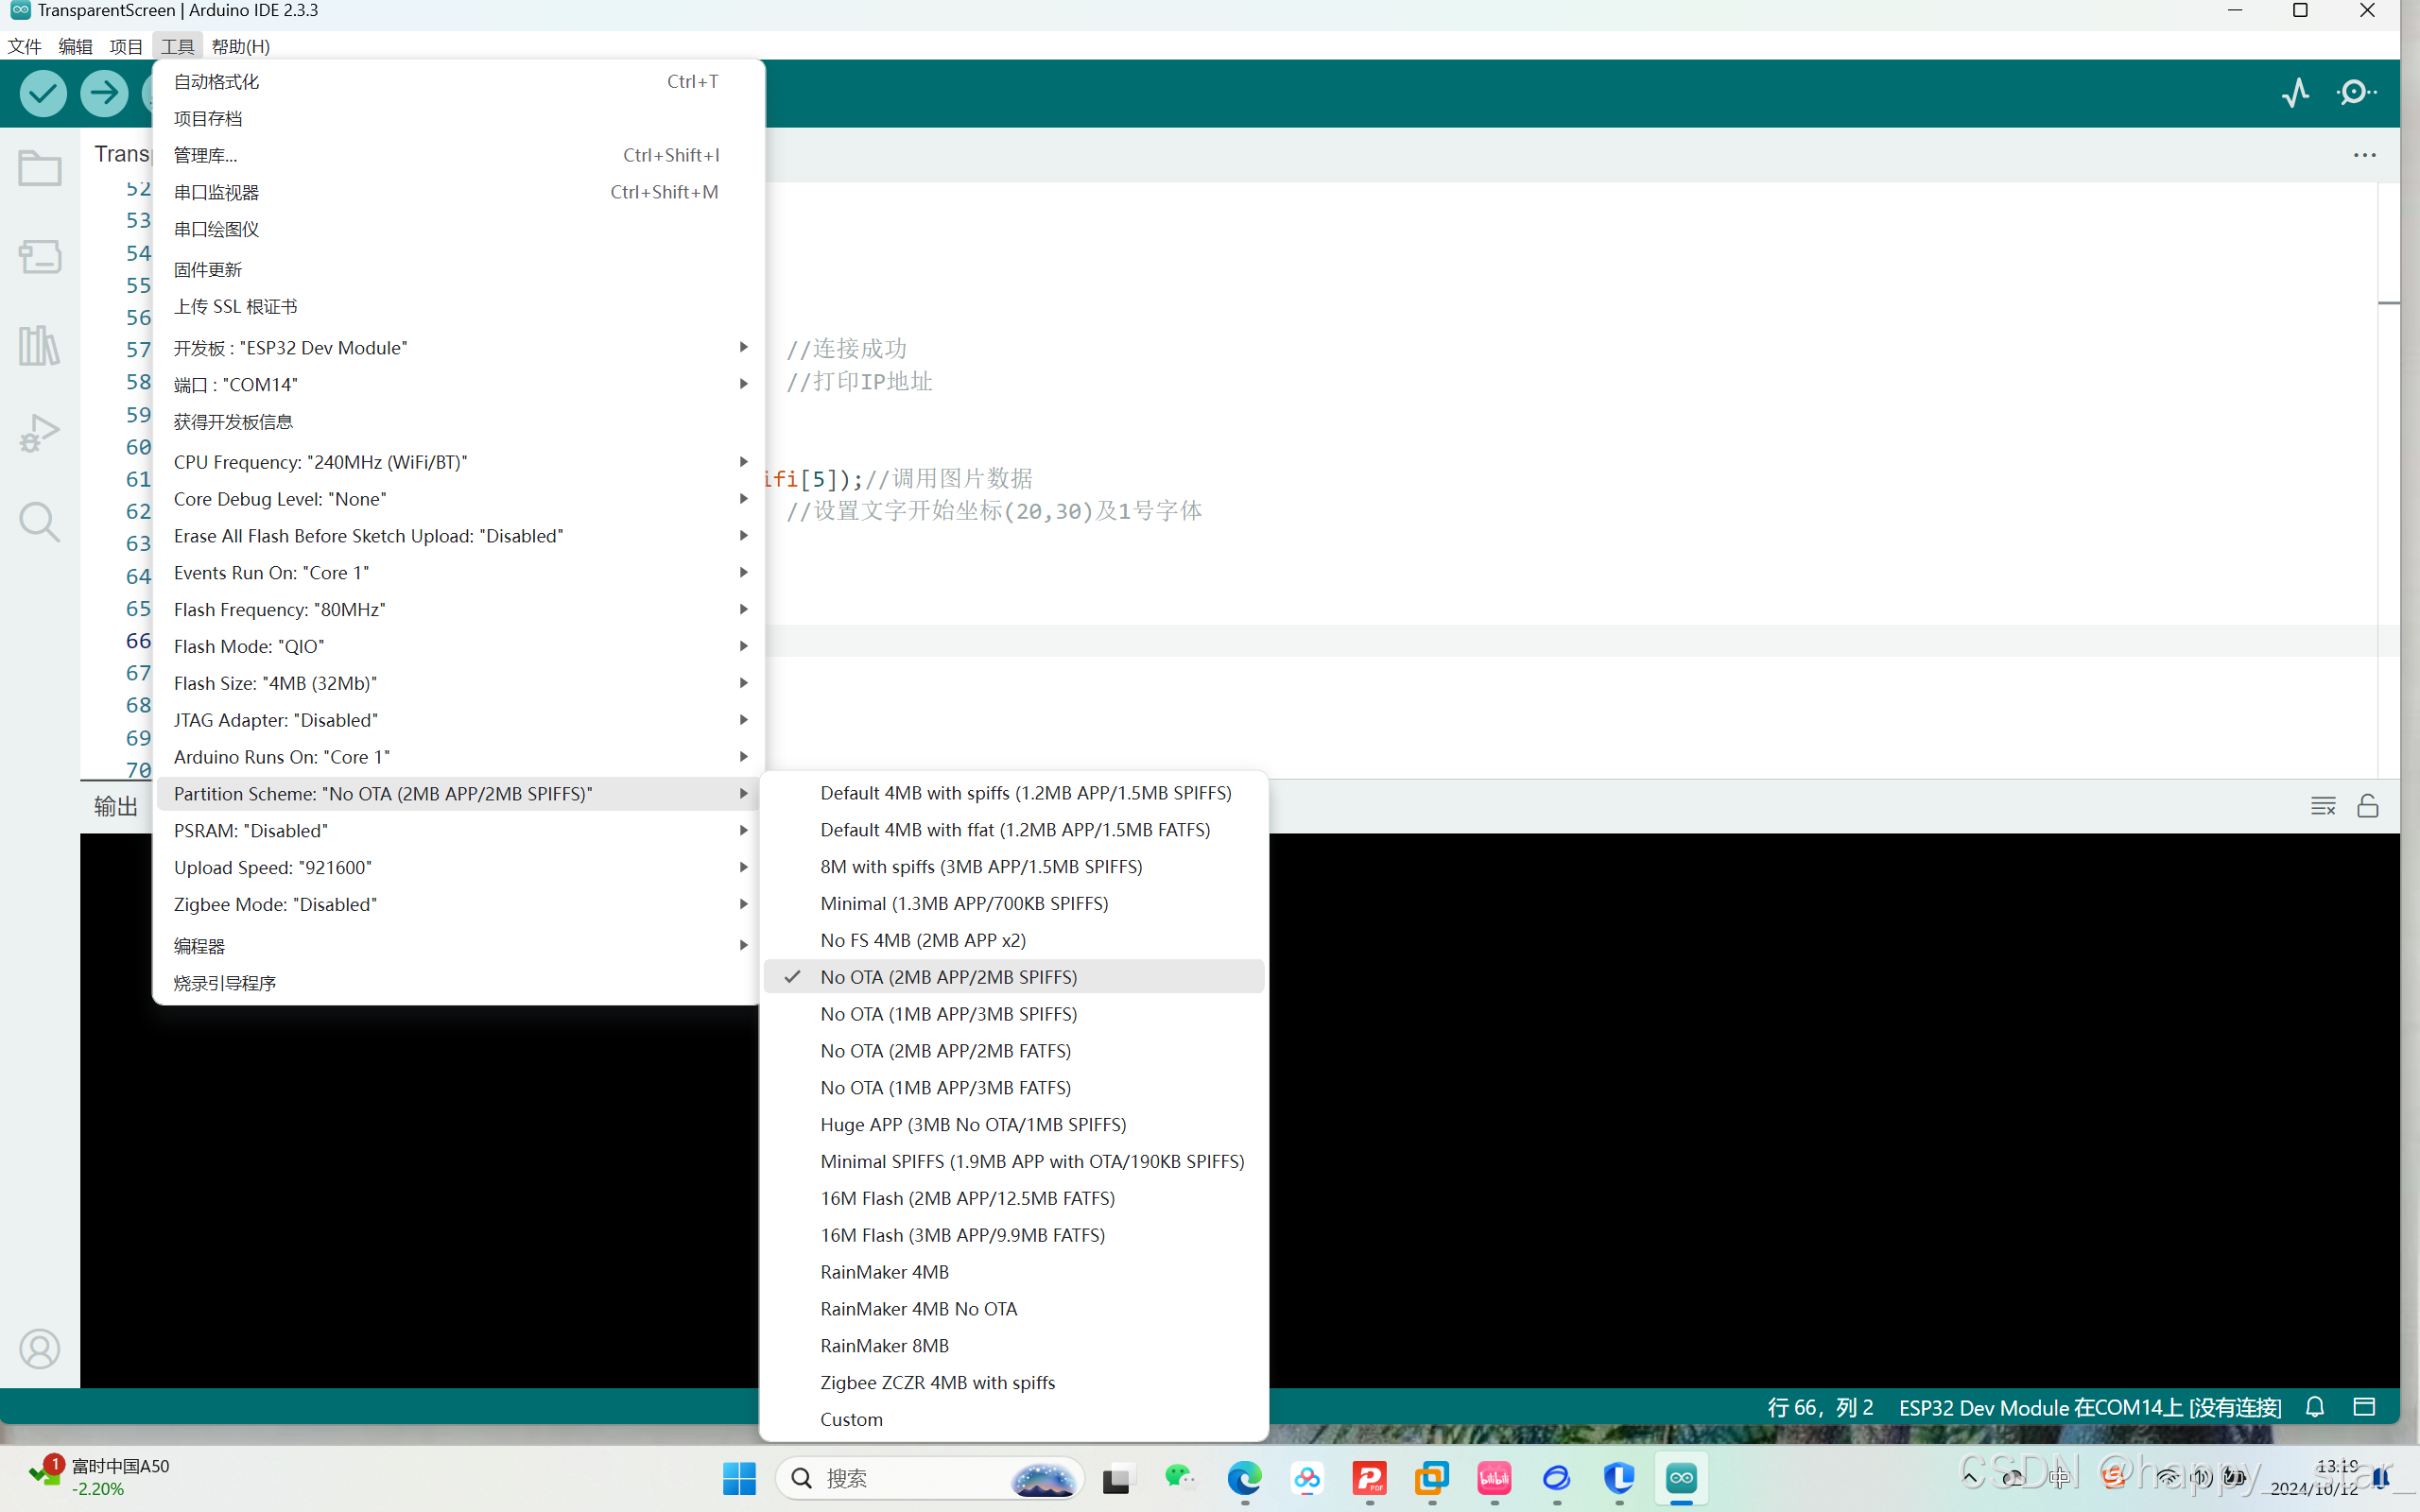Image resolution: width=2420 pixels, height=1512 pixels.
Task: Select 管理库 from the Tools menu
Action: [x=206, y=154]
